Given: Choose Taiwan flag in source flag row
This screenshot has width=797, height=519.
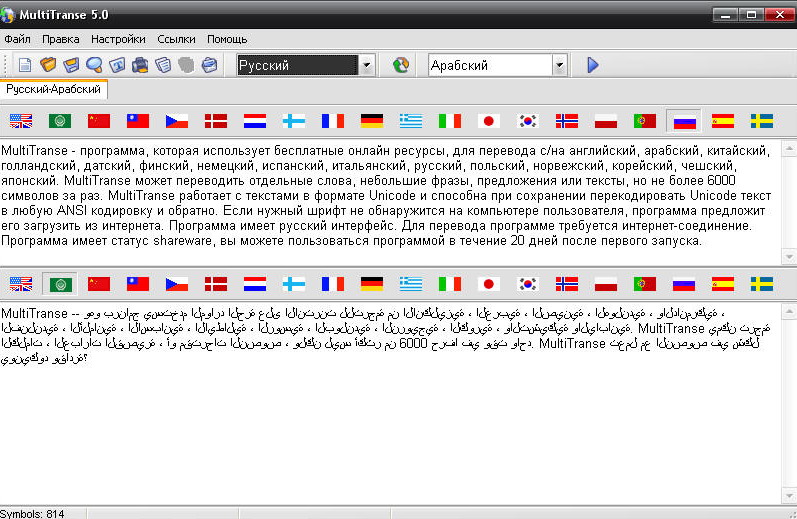Looking at the screenshot, I should [x=138, y=121].
